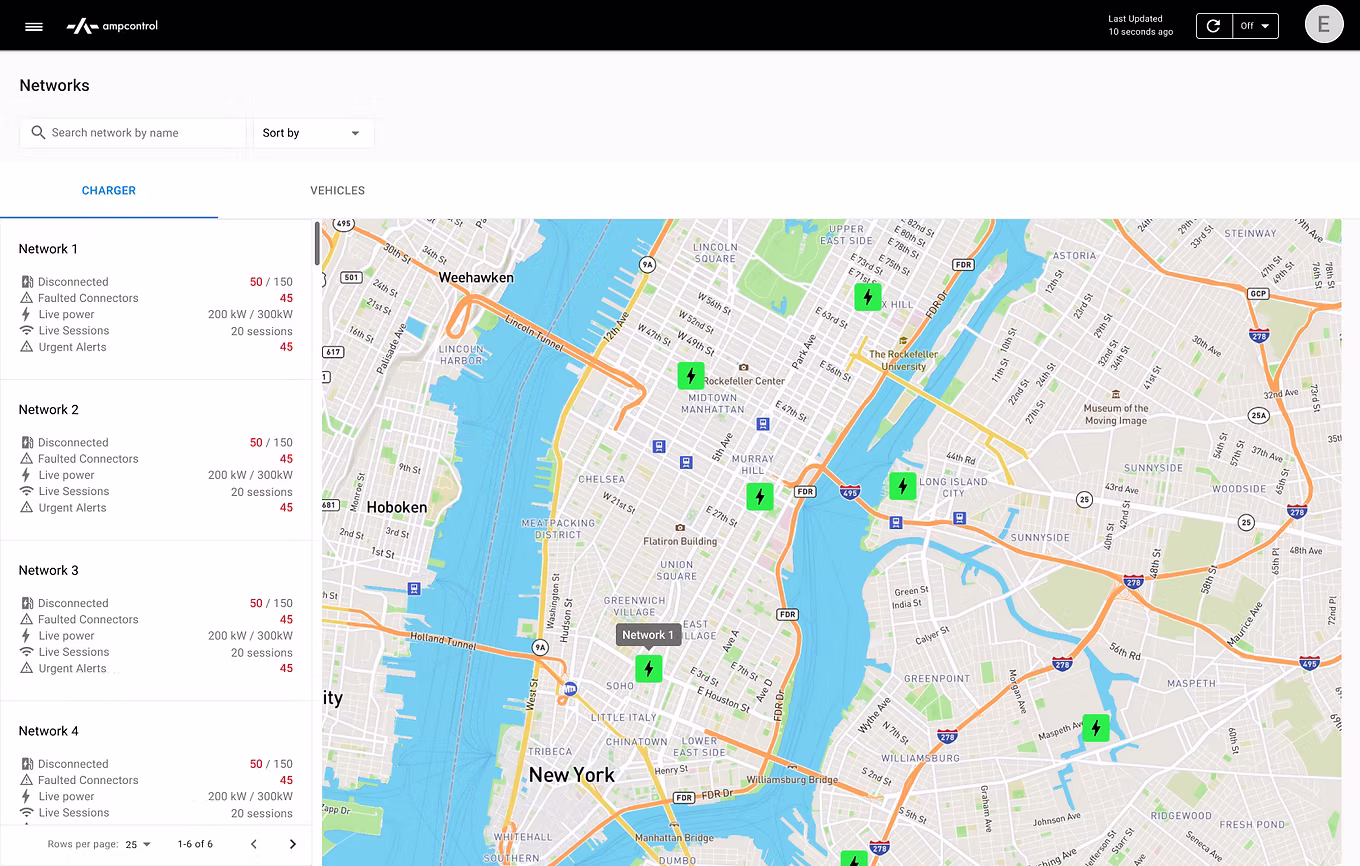The image size is (1360, 866).
Task: Click the Hoboken label on the map
Action: [397, 507]
